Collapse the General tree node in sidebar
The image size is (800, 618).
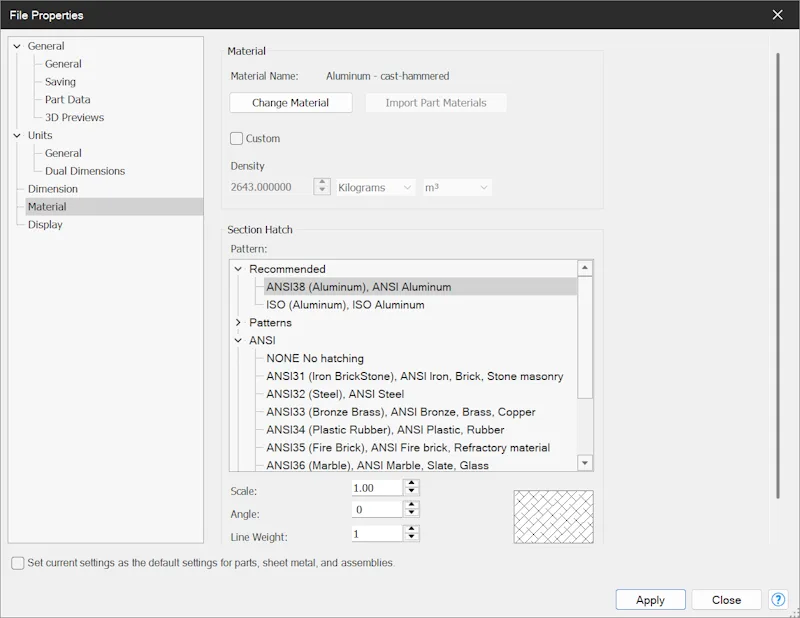[17, 46]
